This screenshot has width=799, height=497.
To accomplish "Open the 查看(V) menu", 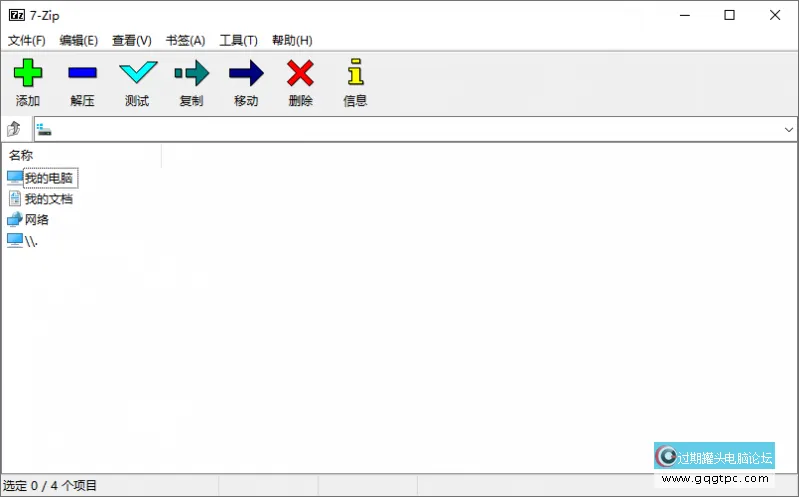I will pos(132,40).
